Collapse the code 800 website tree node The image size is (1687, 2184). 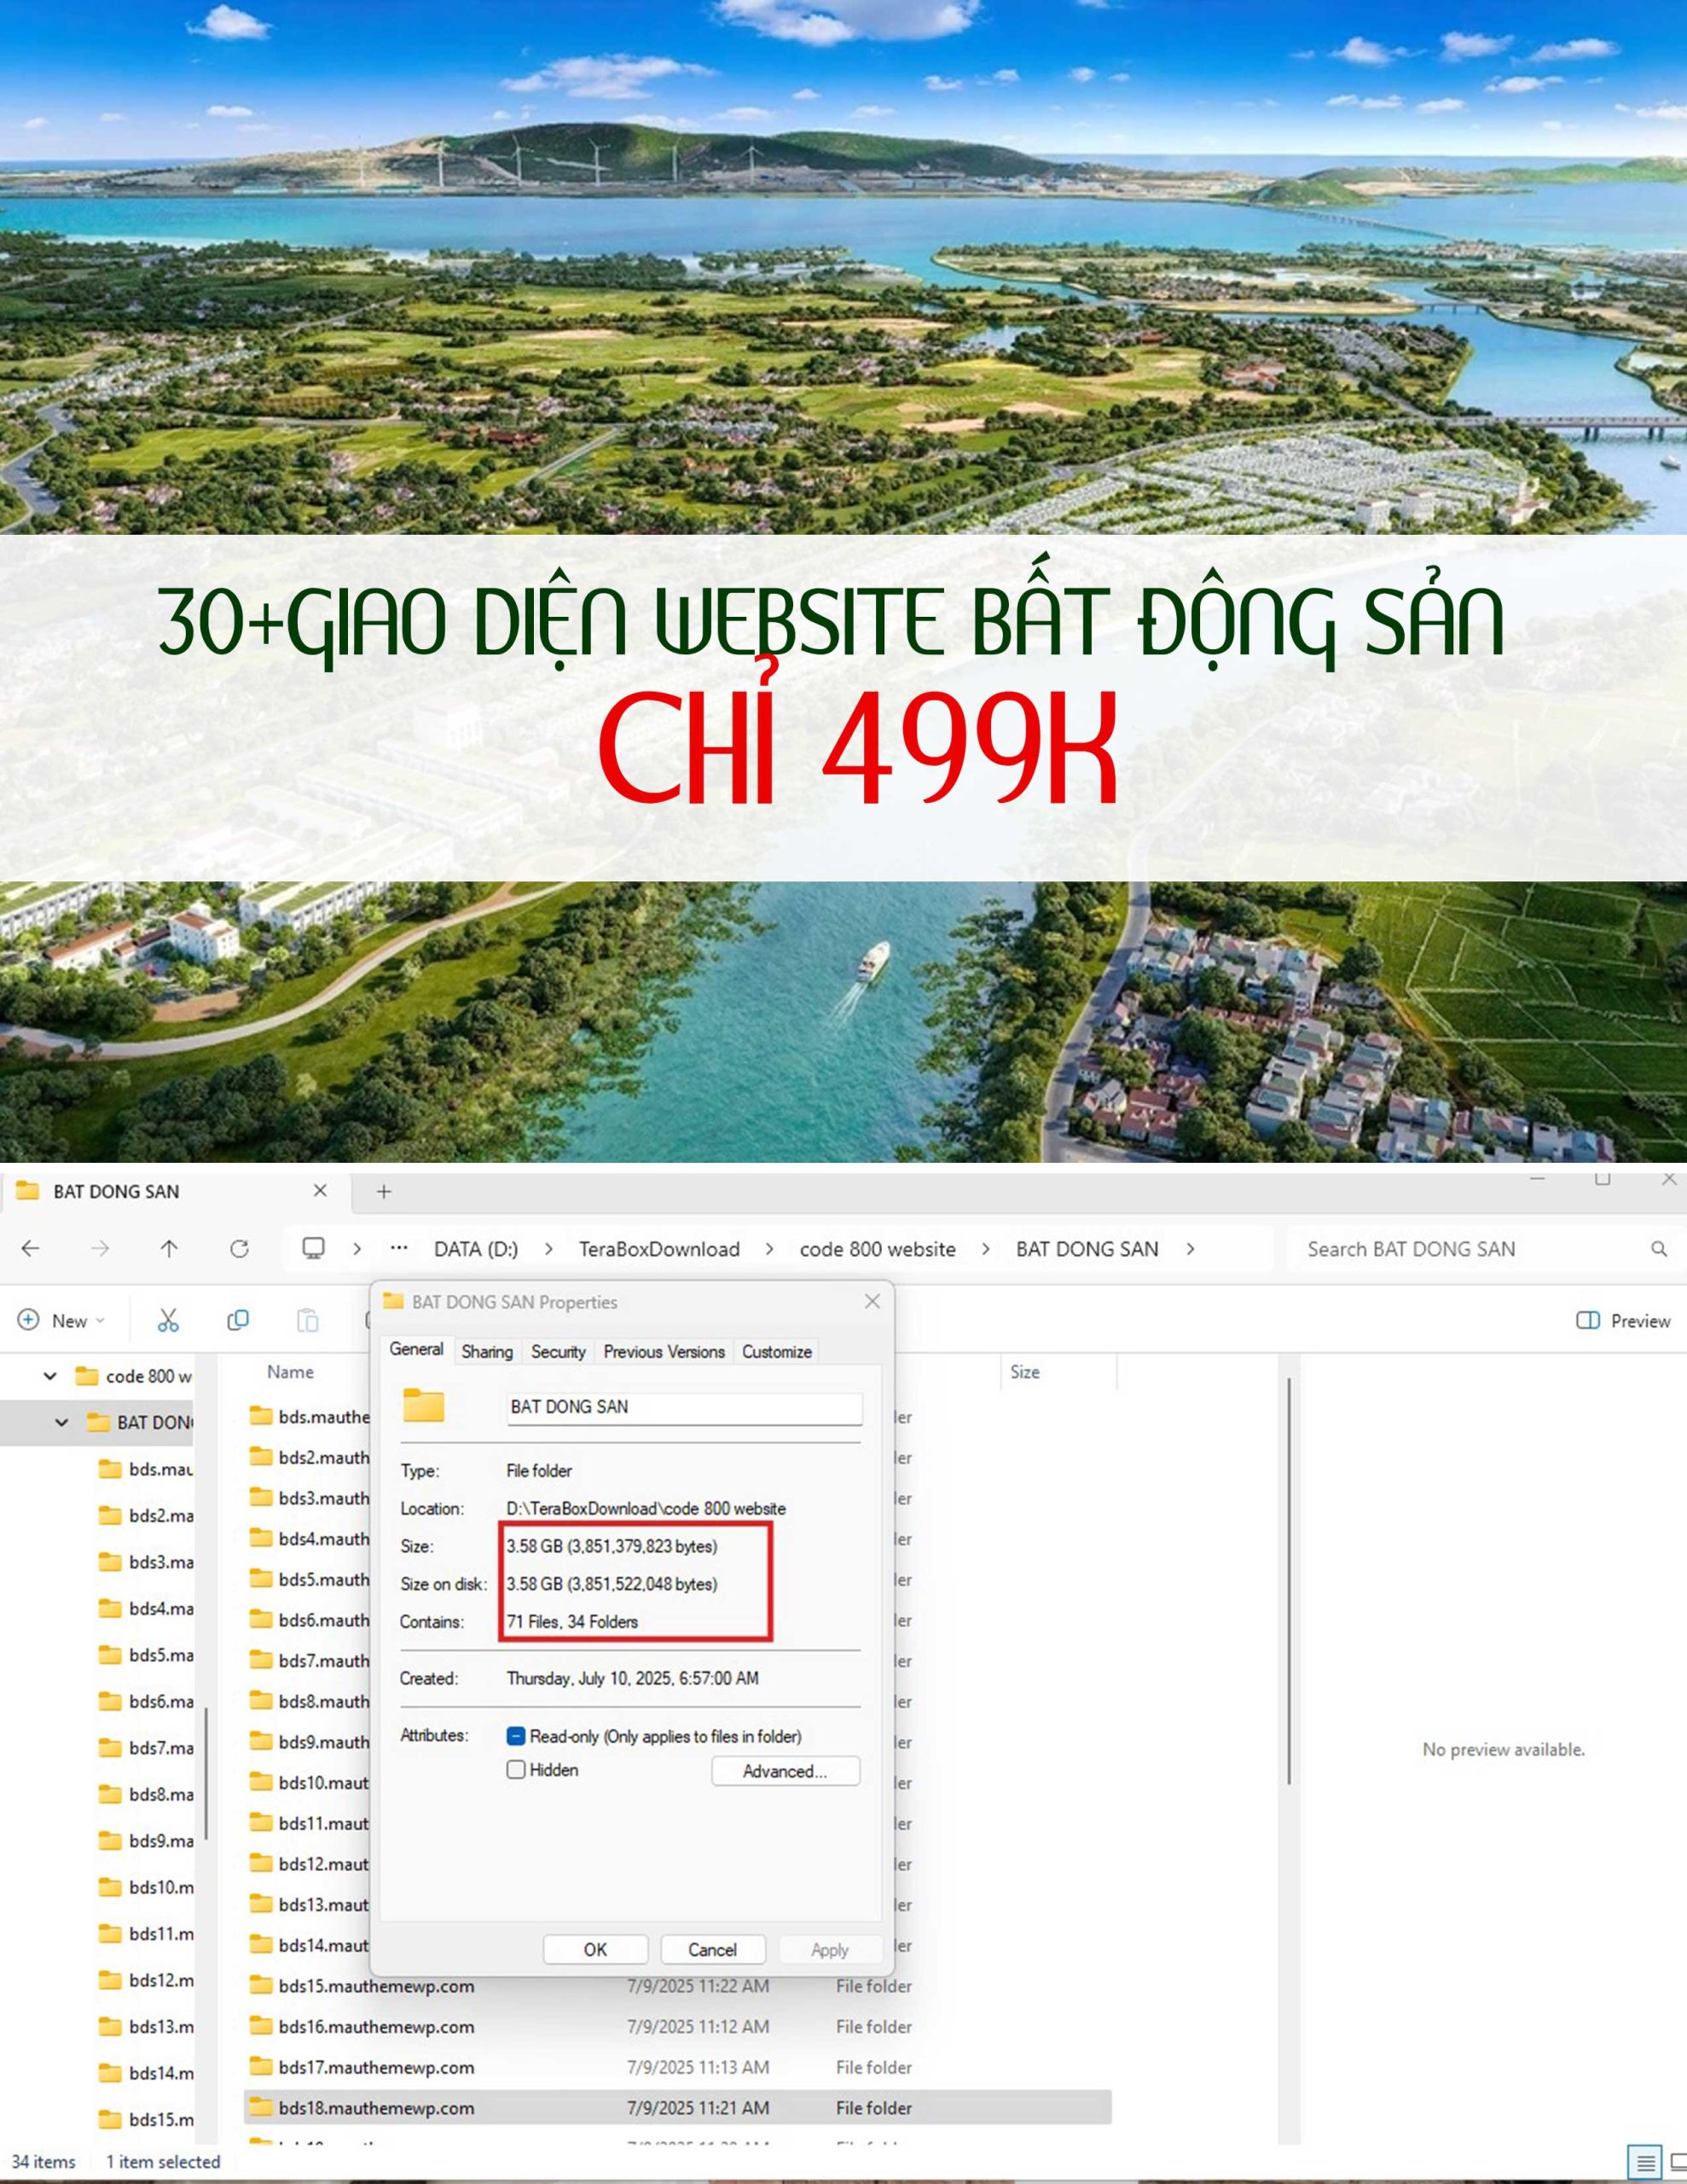pyautogui.click(x=50, y=1376)
